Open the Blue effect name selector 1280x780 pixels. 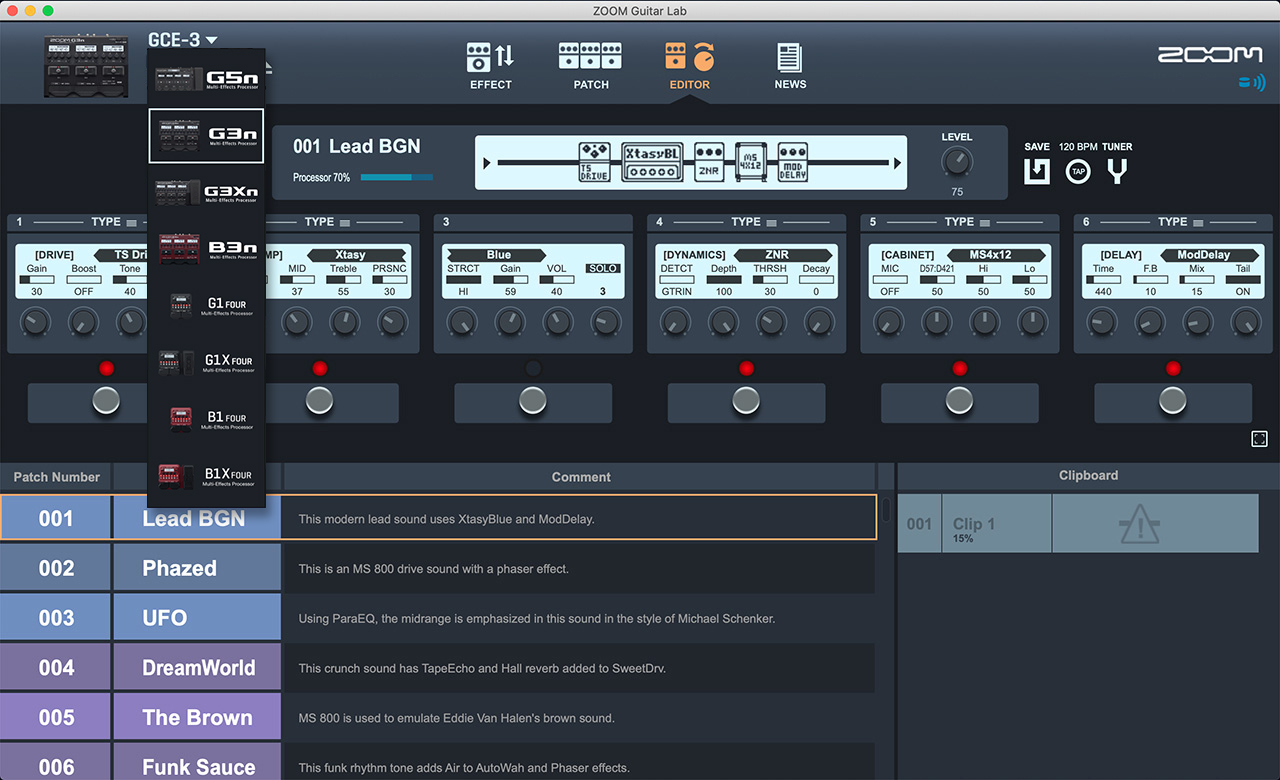(497, 255)
